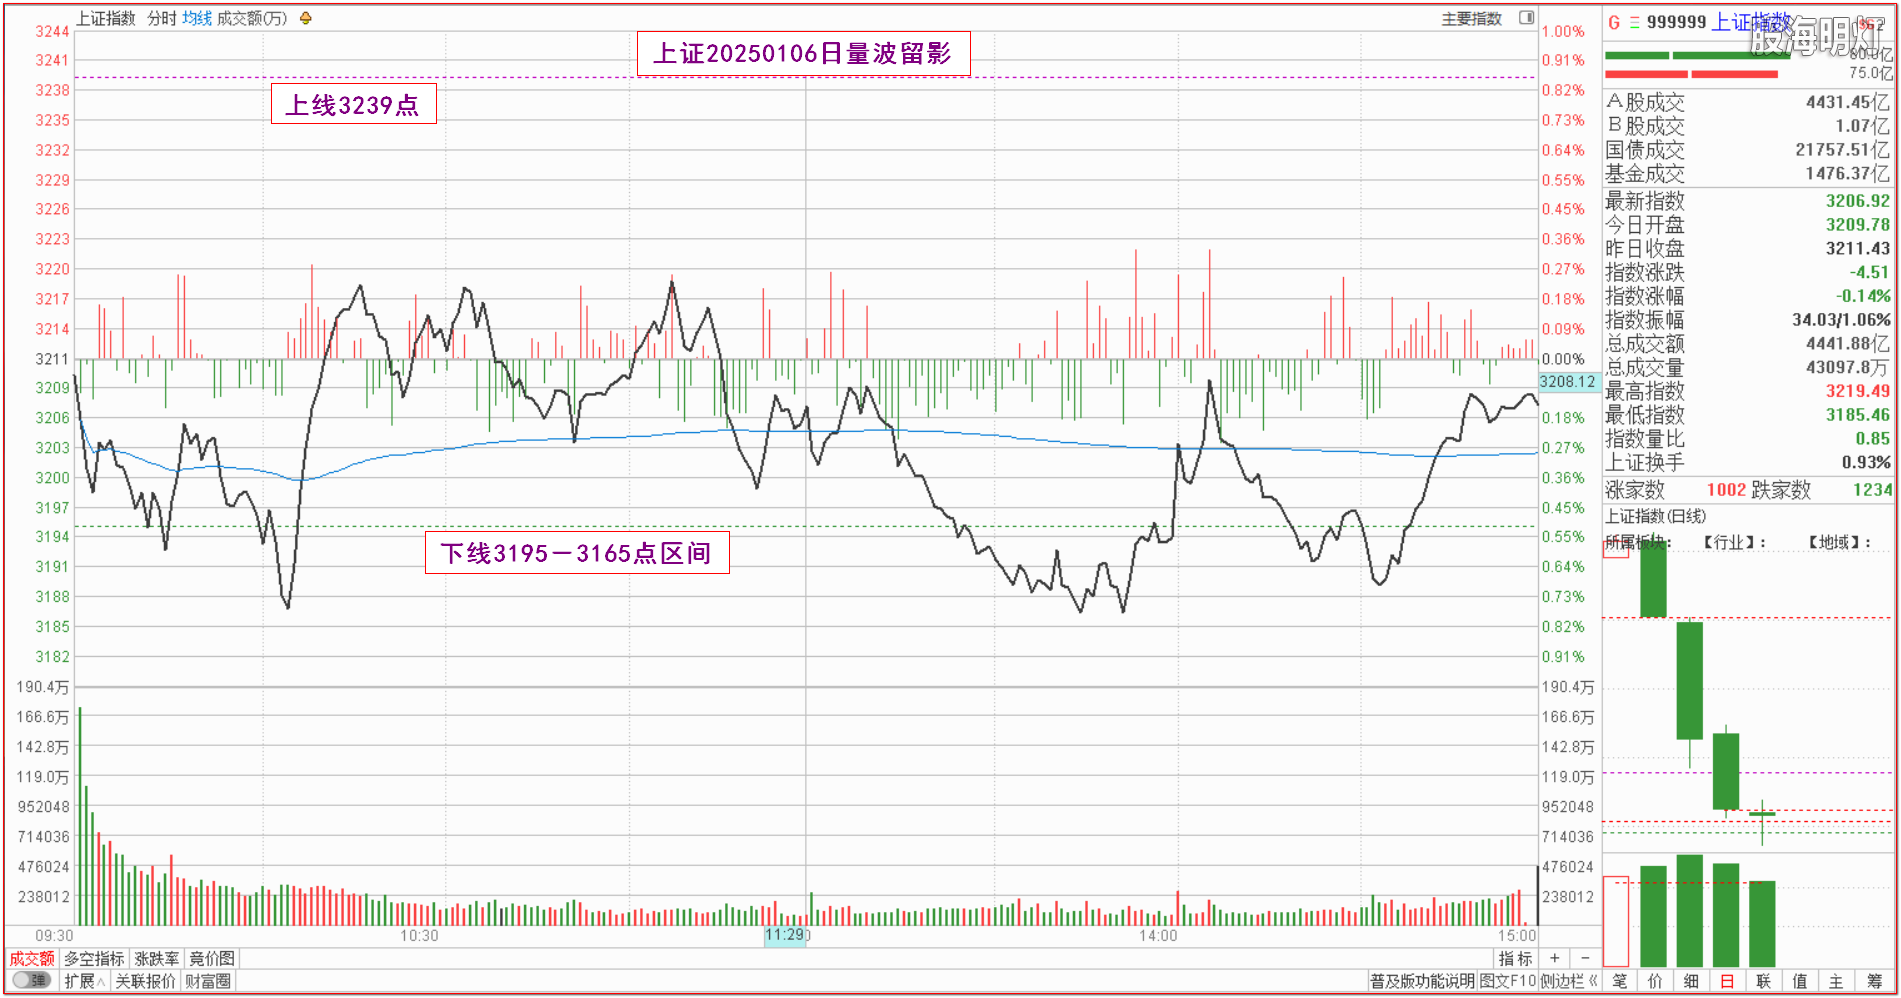Open the 关联报价 tab

(x=145, y=981)
